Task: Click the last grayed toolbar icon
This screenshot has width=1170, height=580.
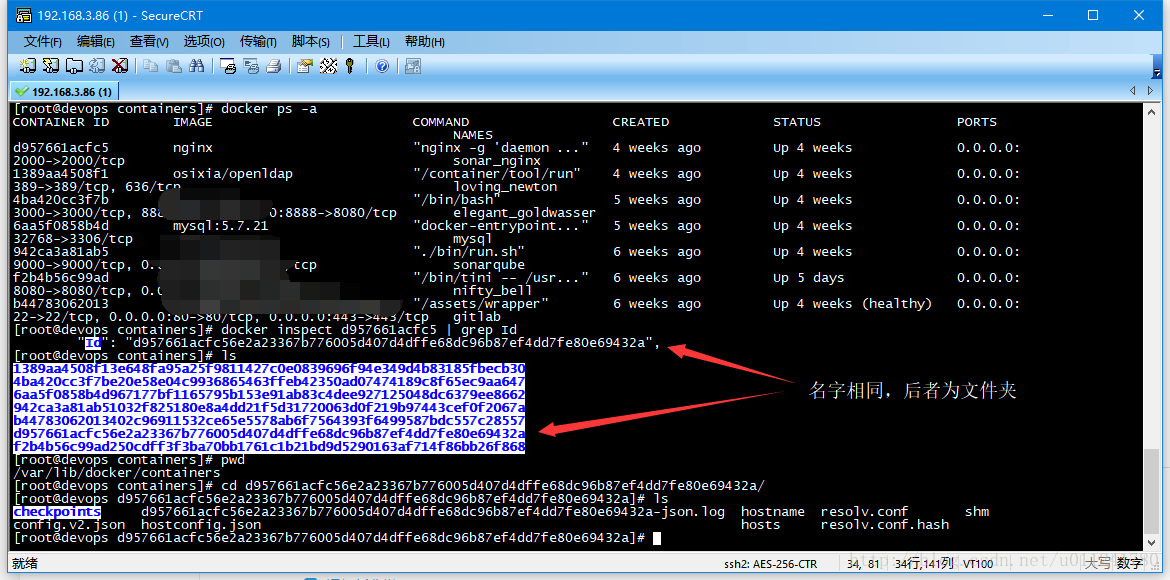Action: pyautogui.click(x=413, y=66)
